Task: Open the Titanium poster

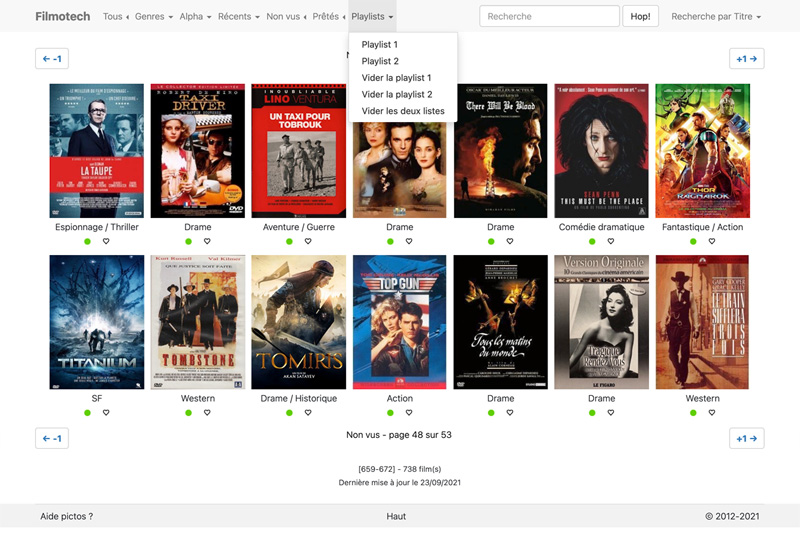Action: (x=96, y=322)
